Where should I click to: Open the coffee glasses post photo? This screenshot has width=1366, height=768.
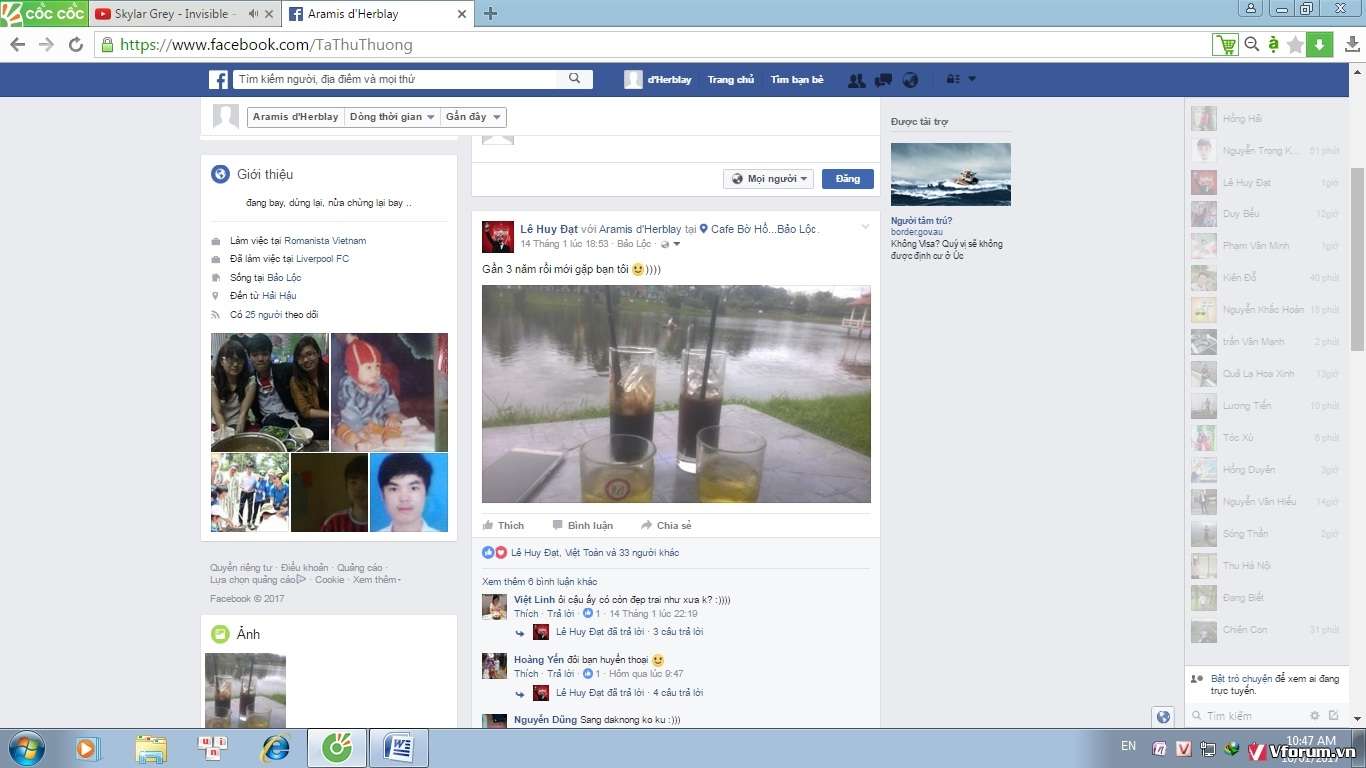pos(676,394)
